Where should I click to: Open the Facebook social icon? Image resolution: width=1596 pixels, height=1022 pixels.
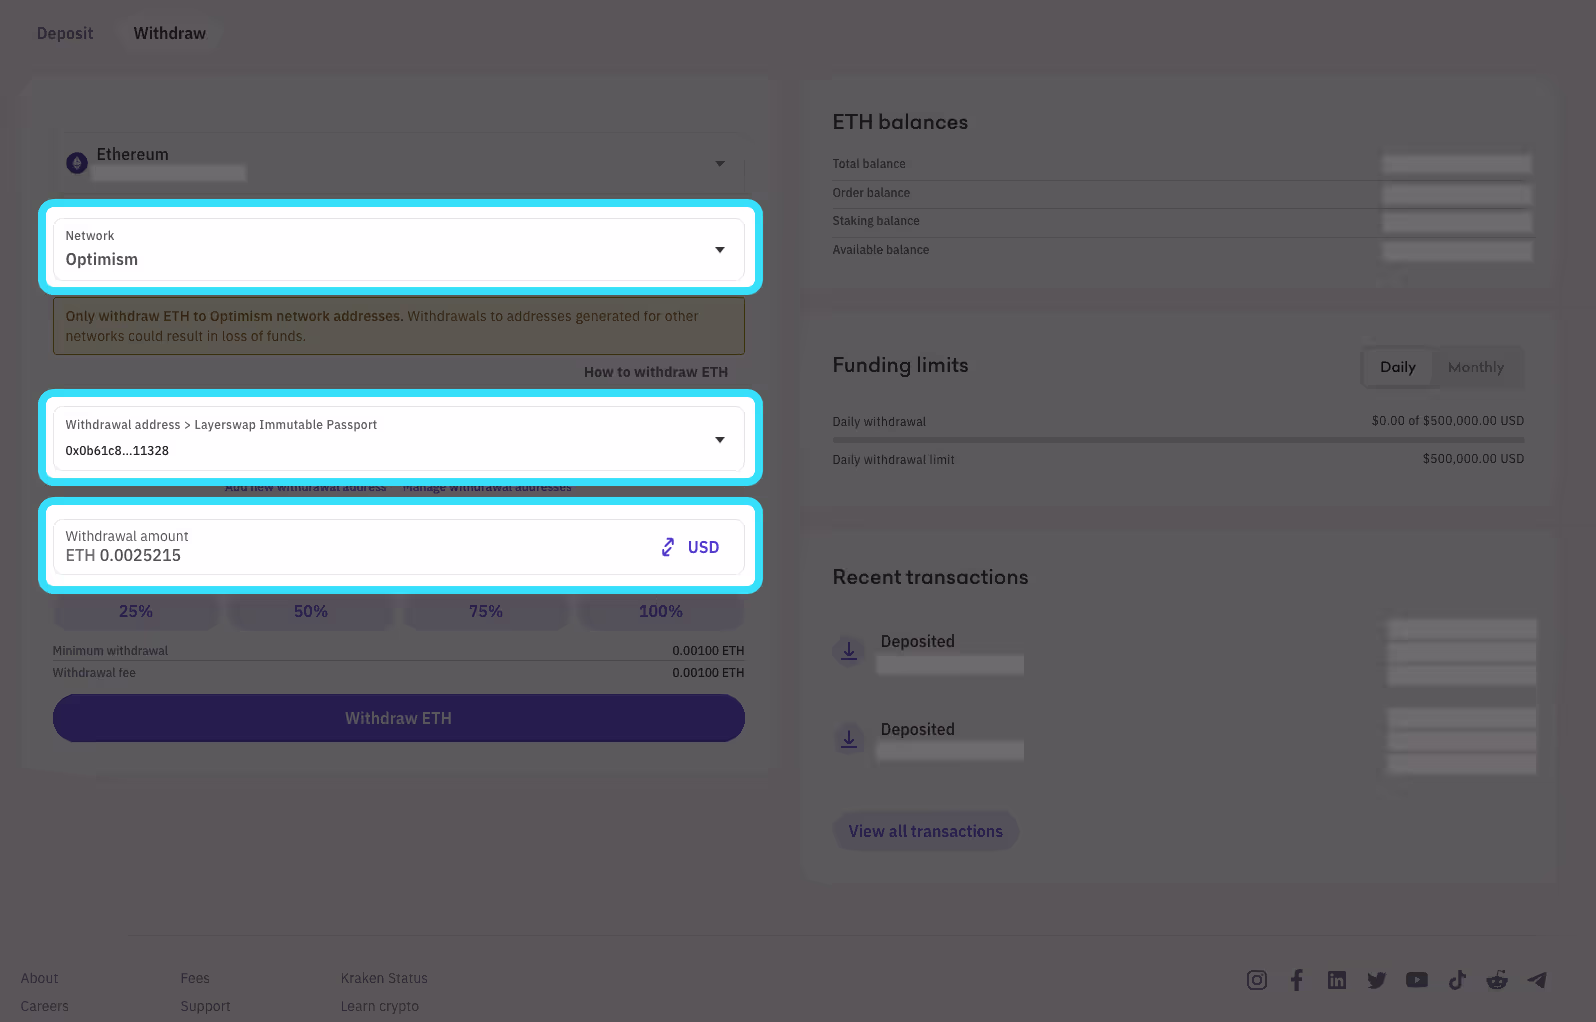click(x=1297, y=980)
